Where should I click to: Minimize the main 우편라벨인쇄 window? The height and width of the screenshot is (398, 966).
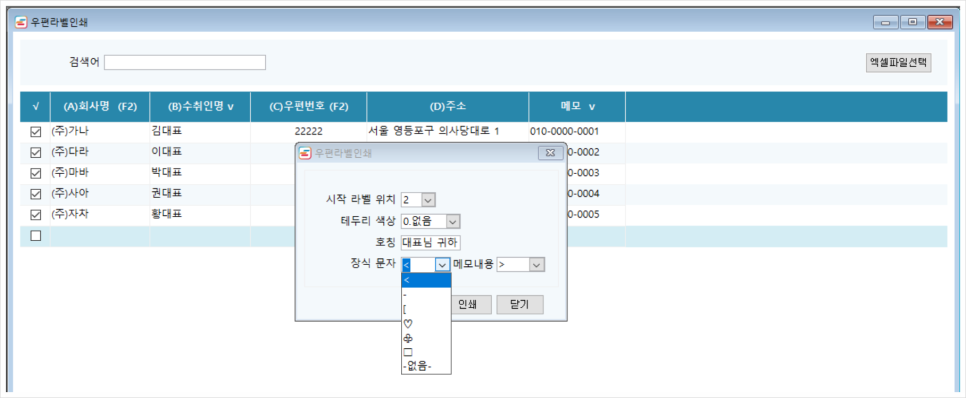point(885,23)
